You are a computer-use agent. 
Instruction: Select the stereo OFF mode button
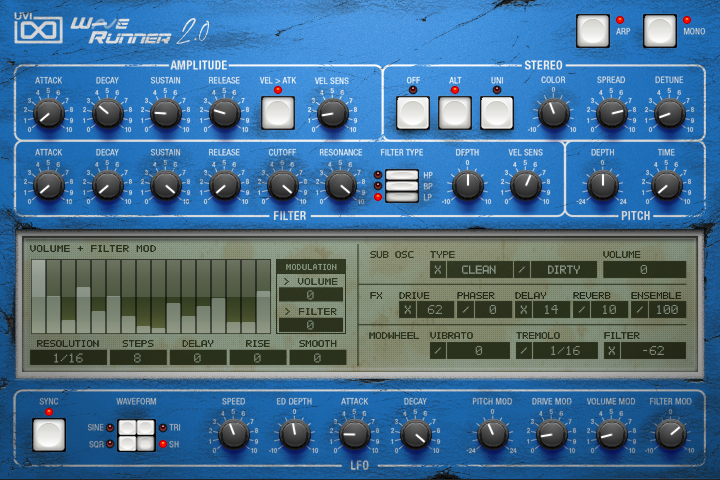tap(413, 113)
